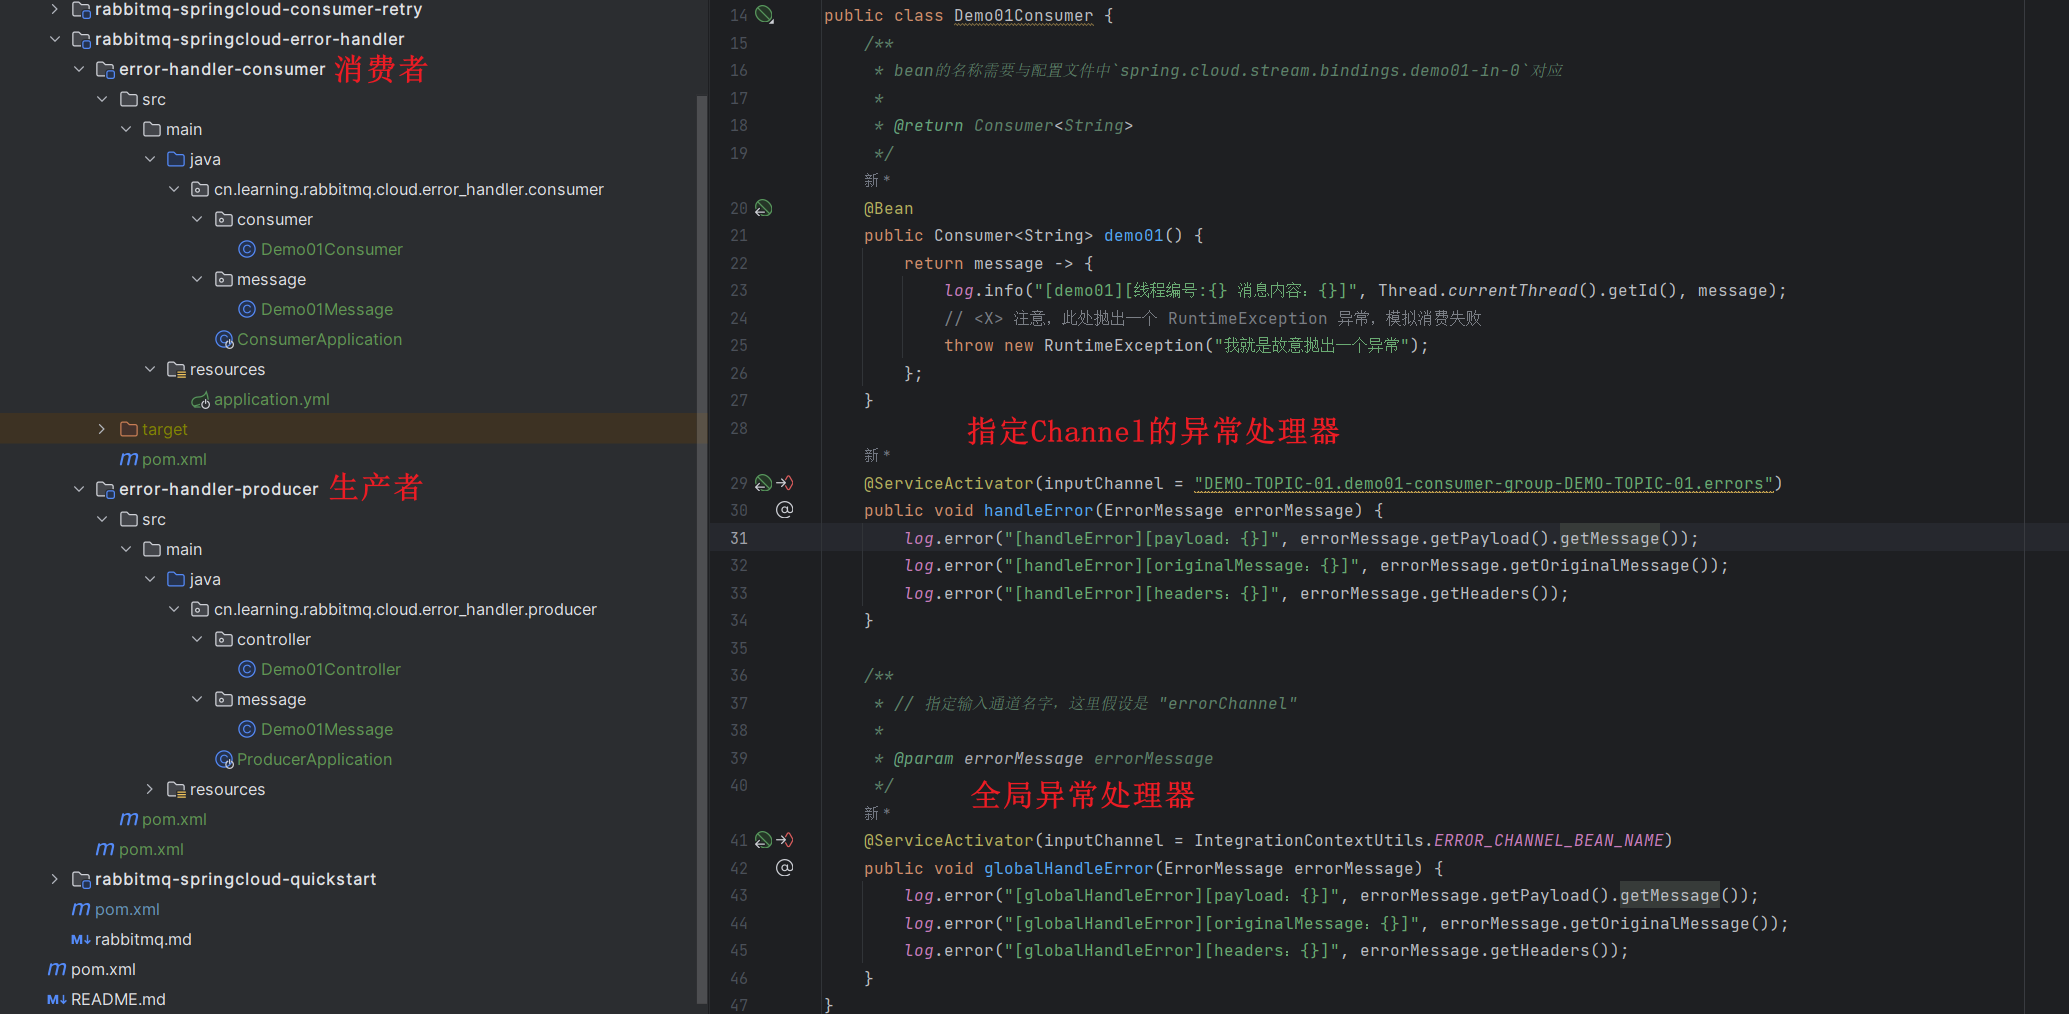Viewport: 2069px width, 1014px height.
Task: Click the Spring bean gutter icon on line 29
Action: point(763,483)
